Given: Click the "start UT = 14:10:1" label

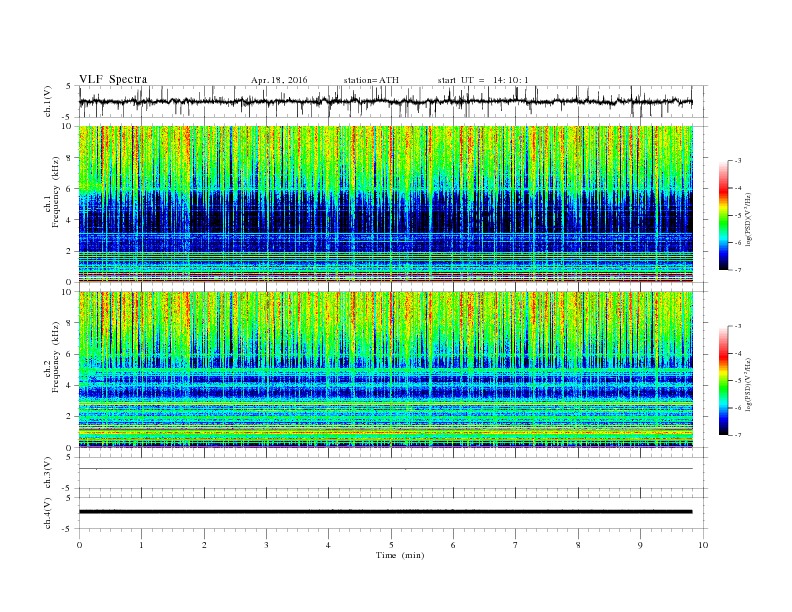Looking at the screenshot, I should (x=483, y=80).
